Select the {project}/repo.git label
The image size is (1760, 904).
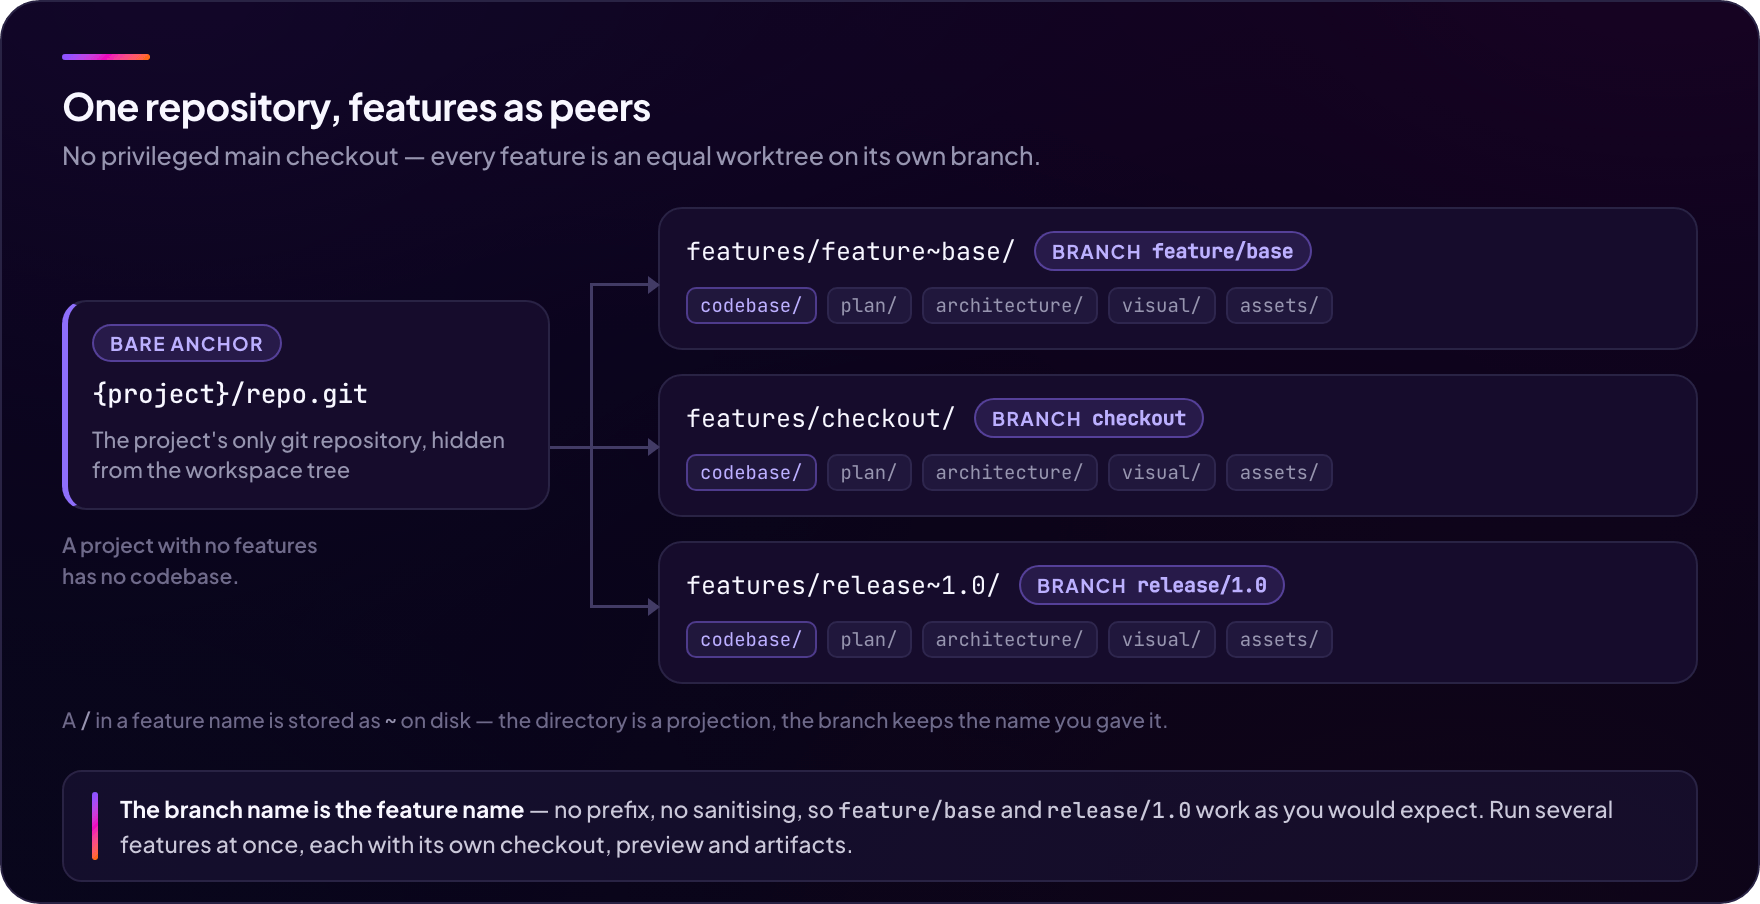click(230, 394)
